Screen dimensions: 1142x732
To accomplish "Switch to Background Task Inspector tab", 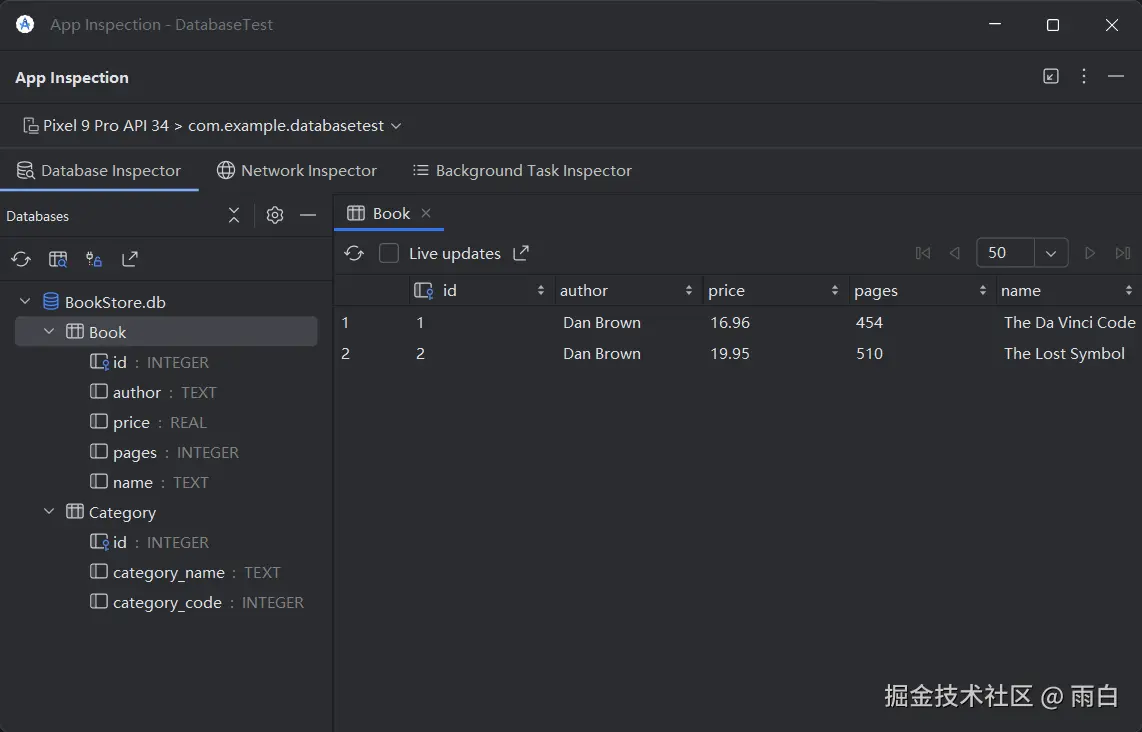I will coord(522,171).
